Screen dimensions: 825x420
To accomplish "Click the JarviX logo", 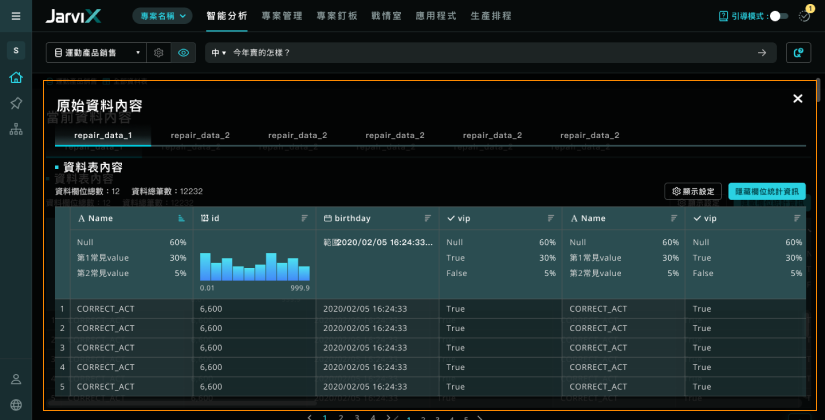I will (74, 16).
